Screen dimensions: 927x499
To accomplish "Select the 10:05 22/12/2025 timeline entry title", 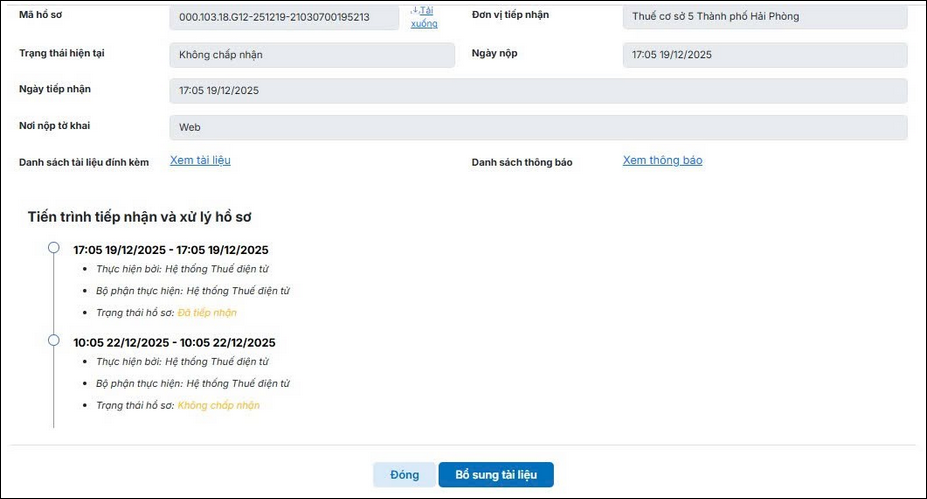I will (174, 342).
